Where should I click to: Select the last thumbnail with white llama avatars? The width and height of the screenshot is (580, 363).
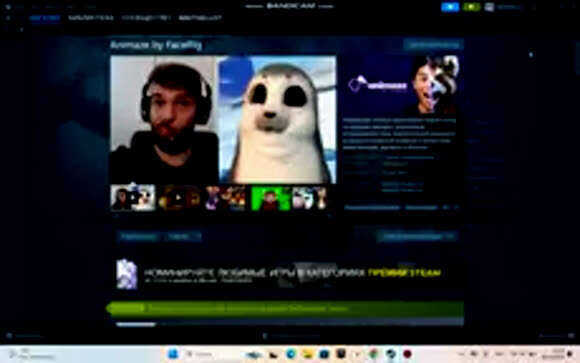click(x=310, y=198)
